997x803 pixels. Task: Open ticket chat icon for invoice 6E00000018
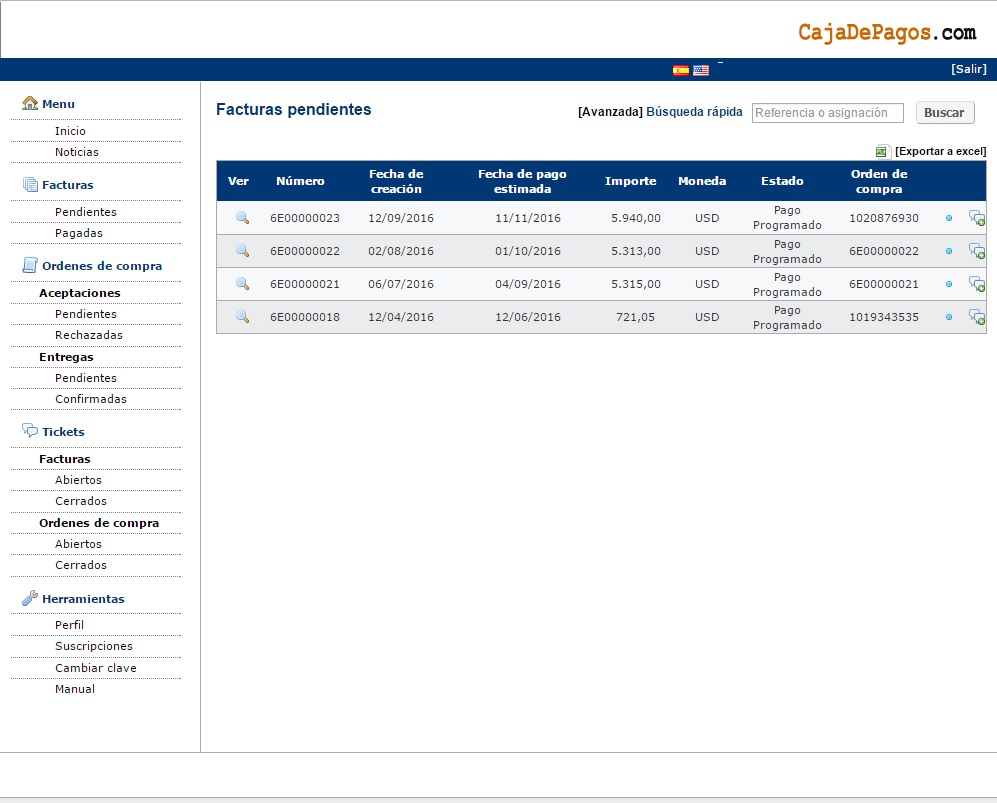point(977,317)
